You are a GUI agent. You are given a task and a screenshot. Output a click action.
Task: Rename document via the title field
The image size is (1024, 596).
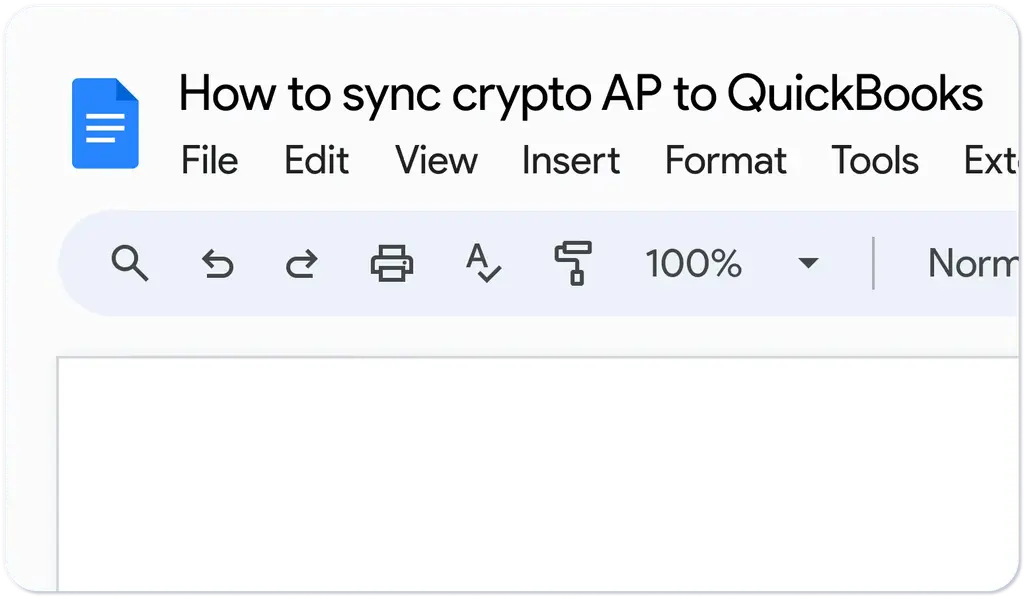pyautogui.click(x=580, y=94)
